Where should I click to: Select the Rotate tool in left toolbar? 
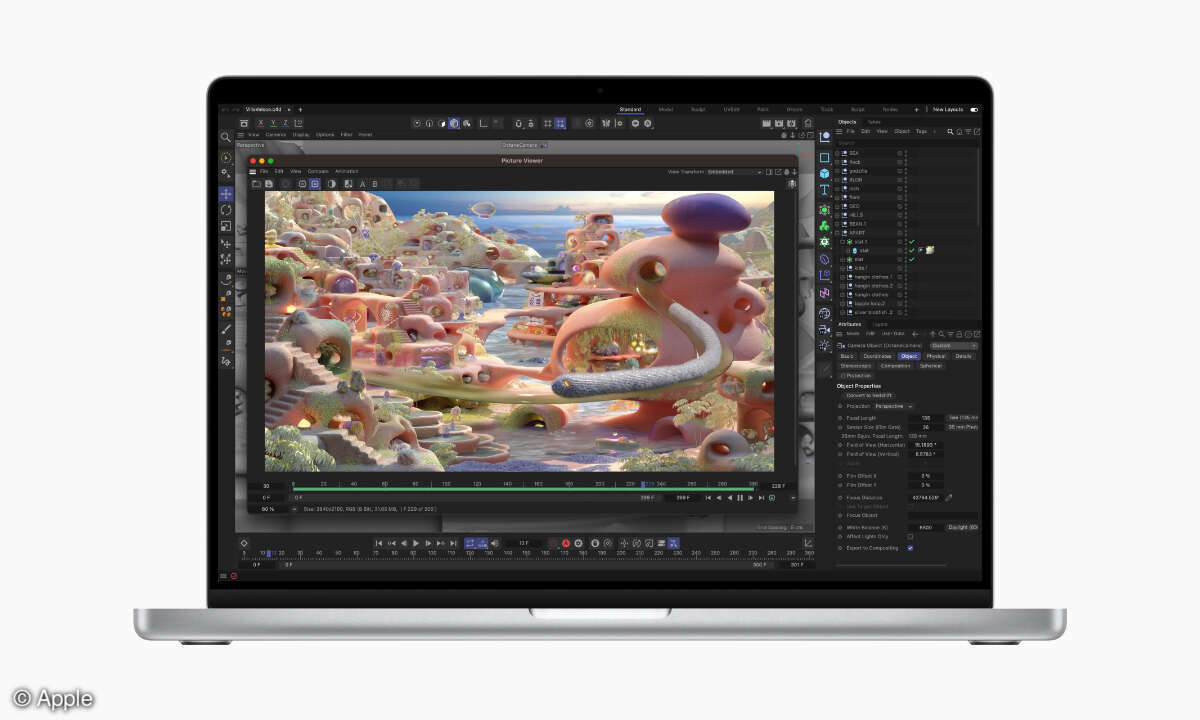click(226, 210)
